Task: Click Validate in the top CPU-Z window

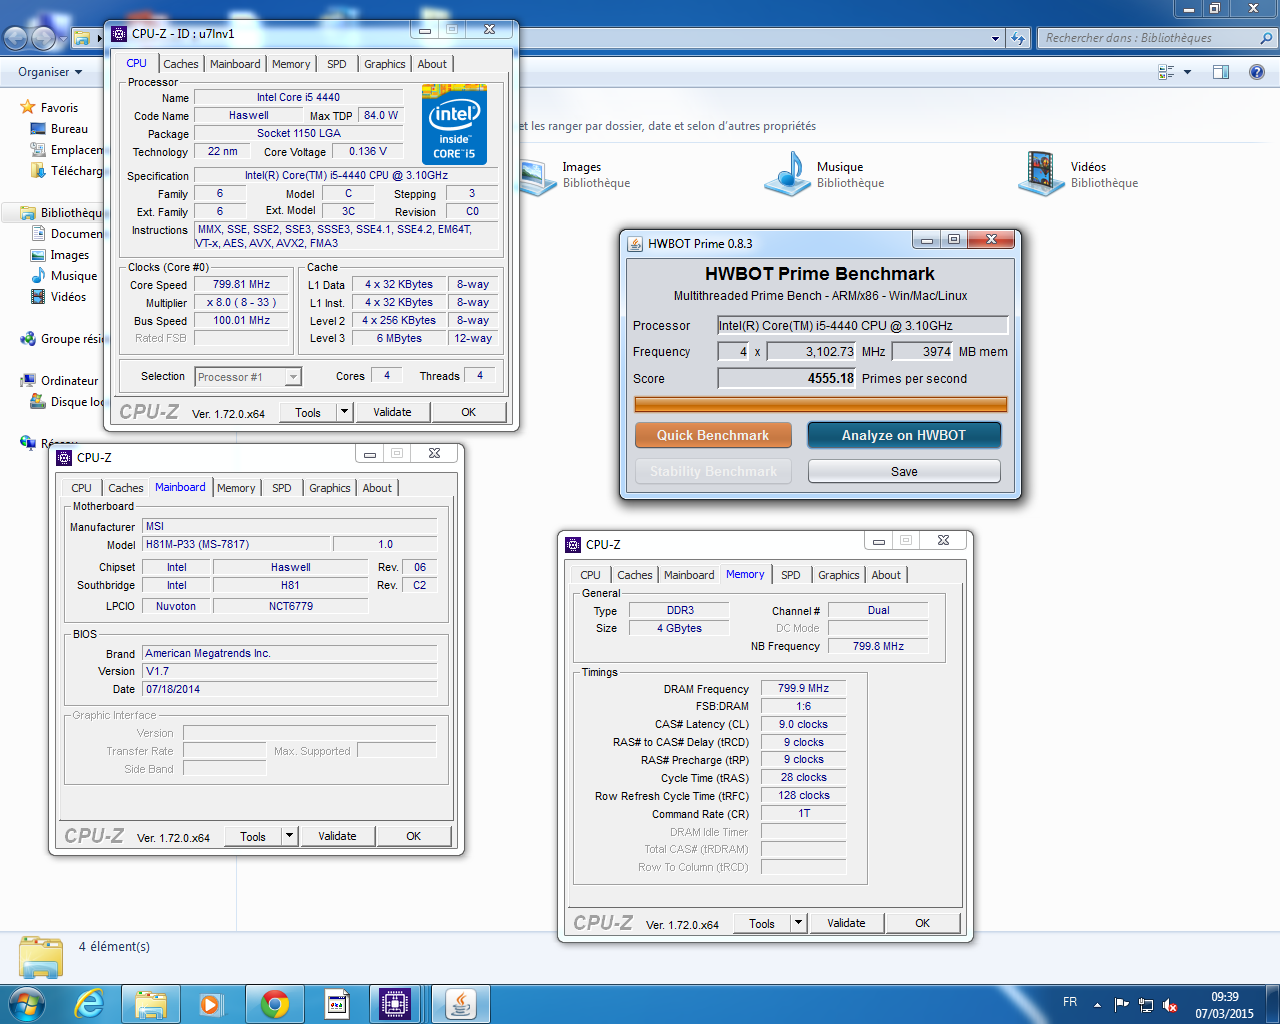Action: point(392,412)
